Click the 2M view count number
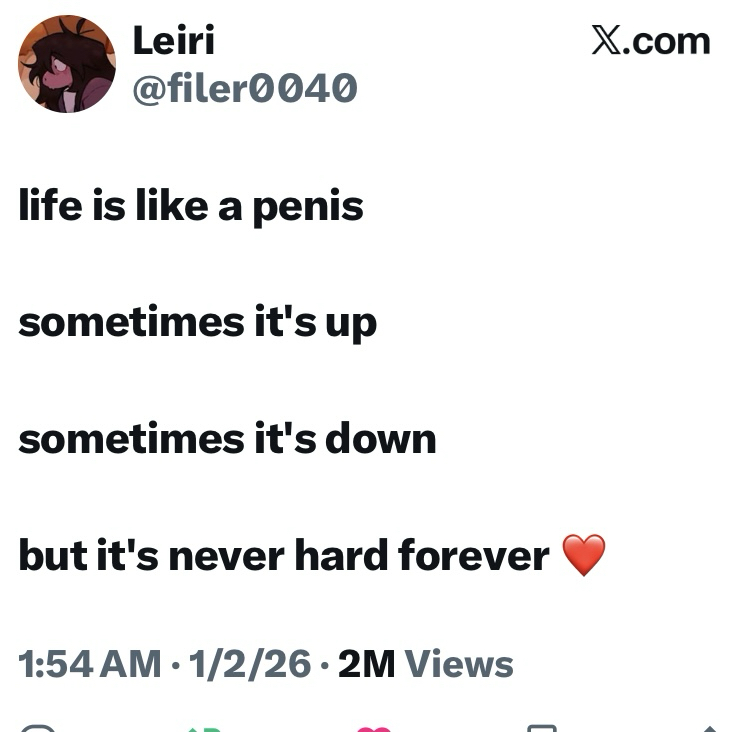The width and height of the screenshot is (750, 732). pyautogui.click(x=366, y=664)
